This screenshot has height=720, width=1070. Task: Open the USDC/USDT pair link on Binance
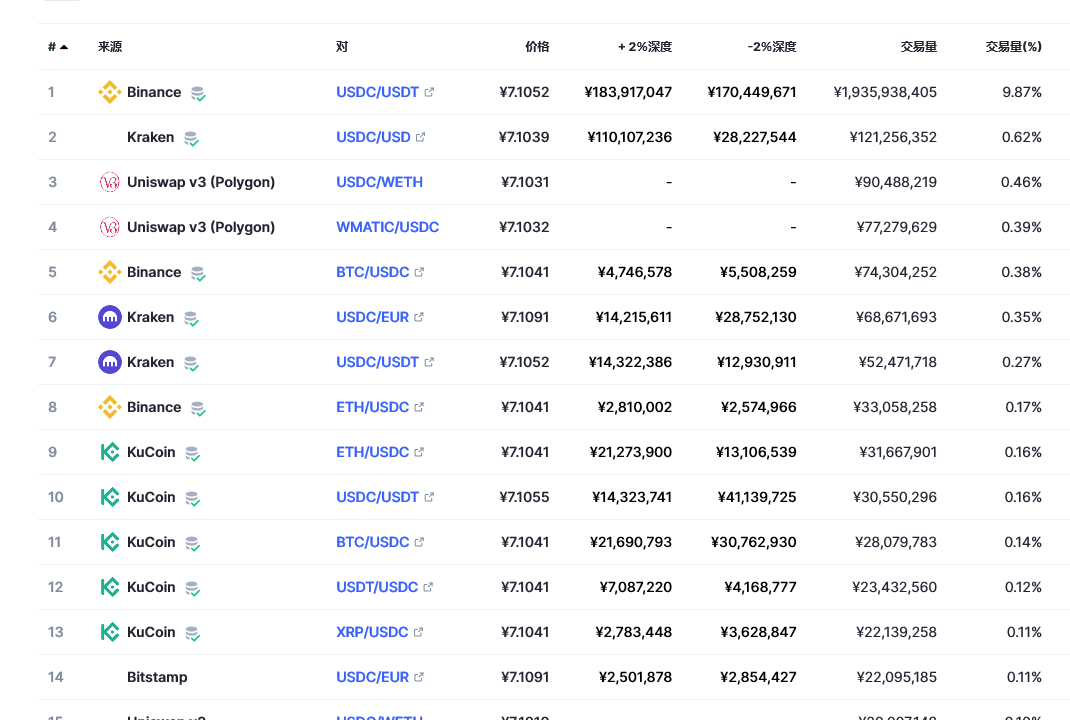[x=377, y=92]
